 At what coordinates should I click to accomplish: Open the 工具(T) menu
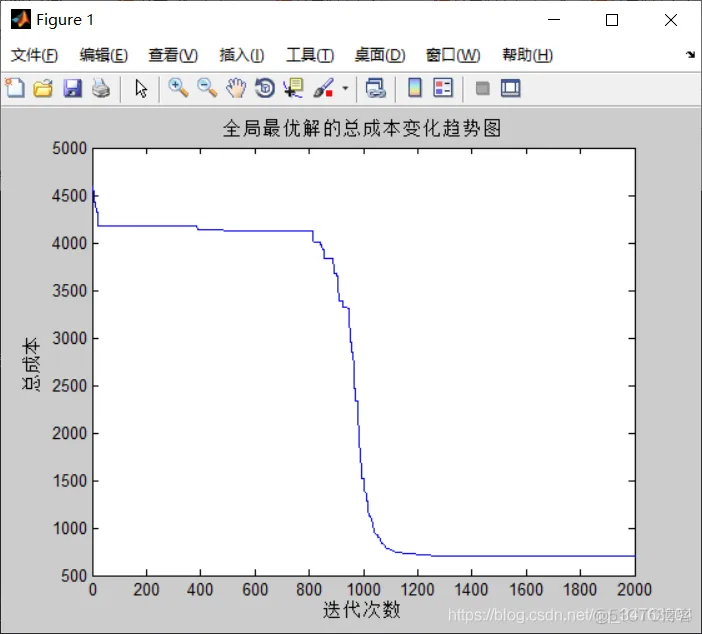310,55
